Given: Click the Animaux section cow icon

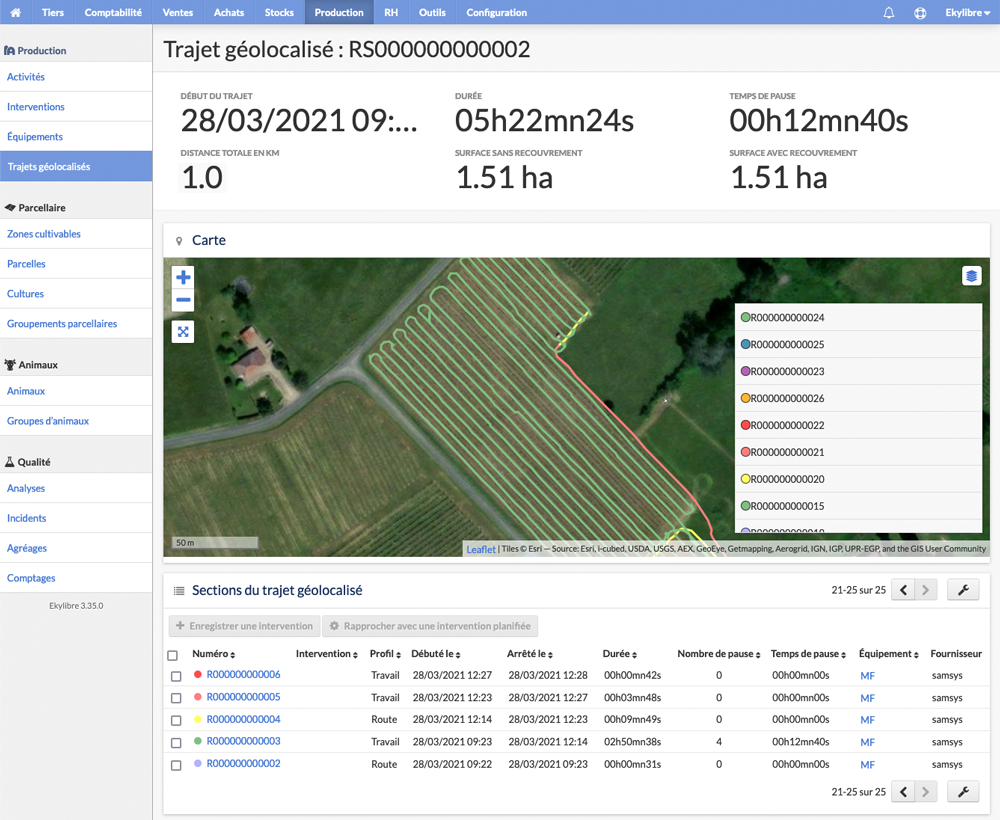Looking at the screenshot, I should (10, 365).
